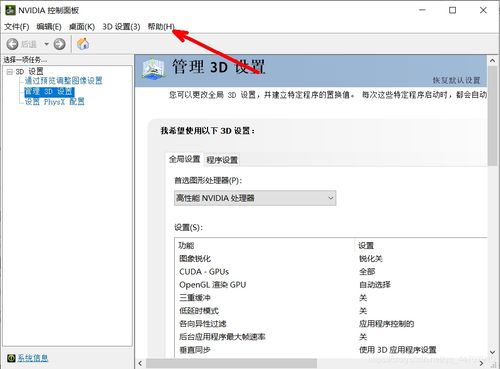Screen dimensions: 500x369
Task: Open the 首选图形处理器 combo box
Action: [x=255, y=198]
